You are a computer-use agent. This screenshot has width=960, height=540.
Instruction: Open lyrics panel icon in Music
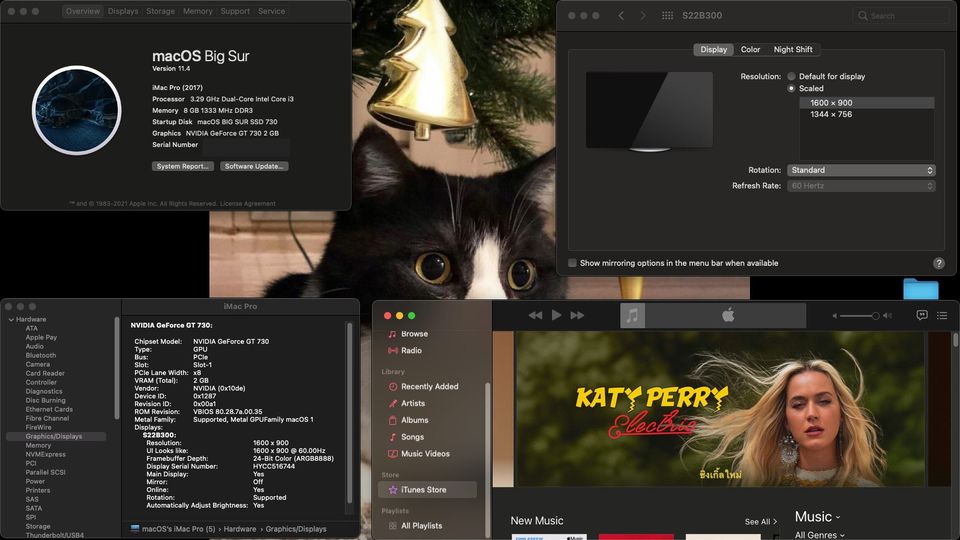coord(921,315)
